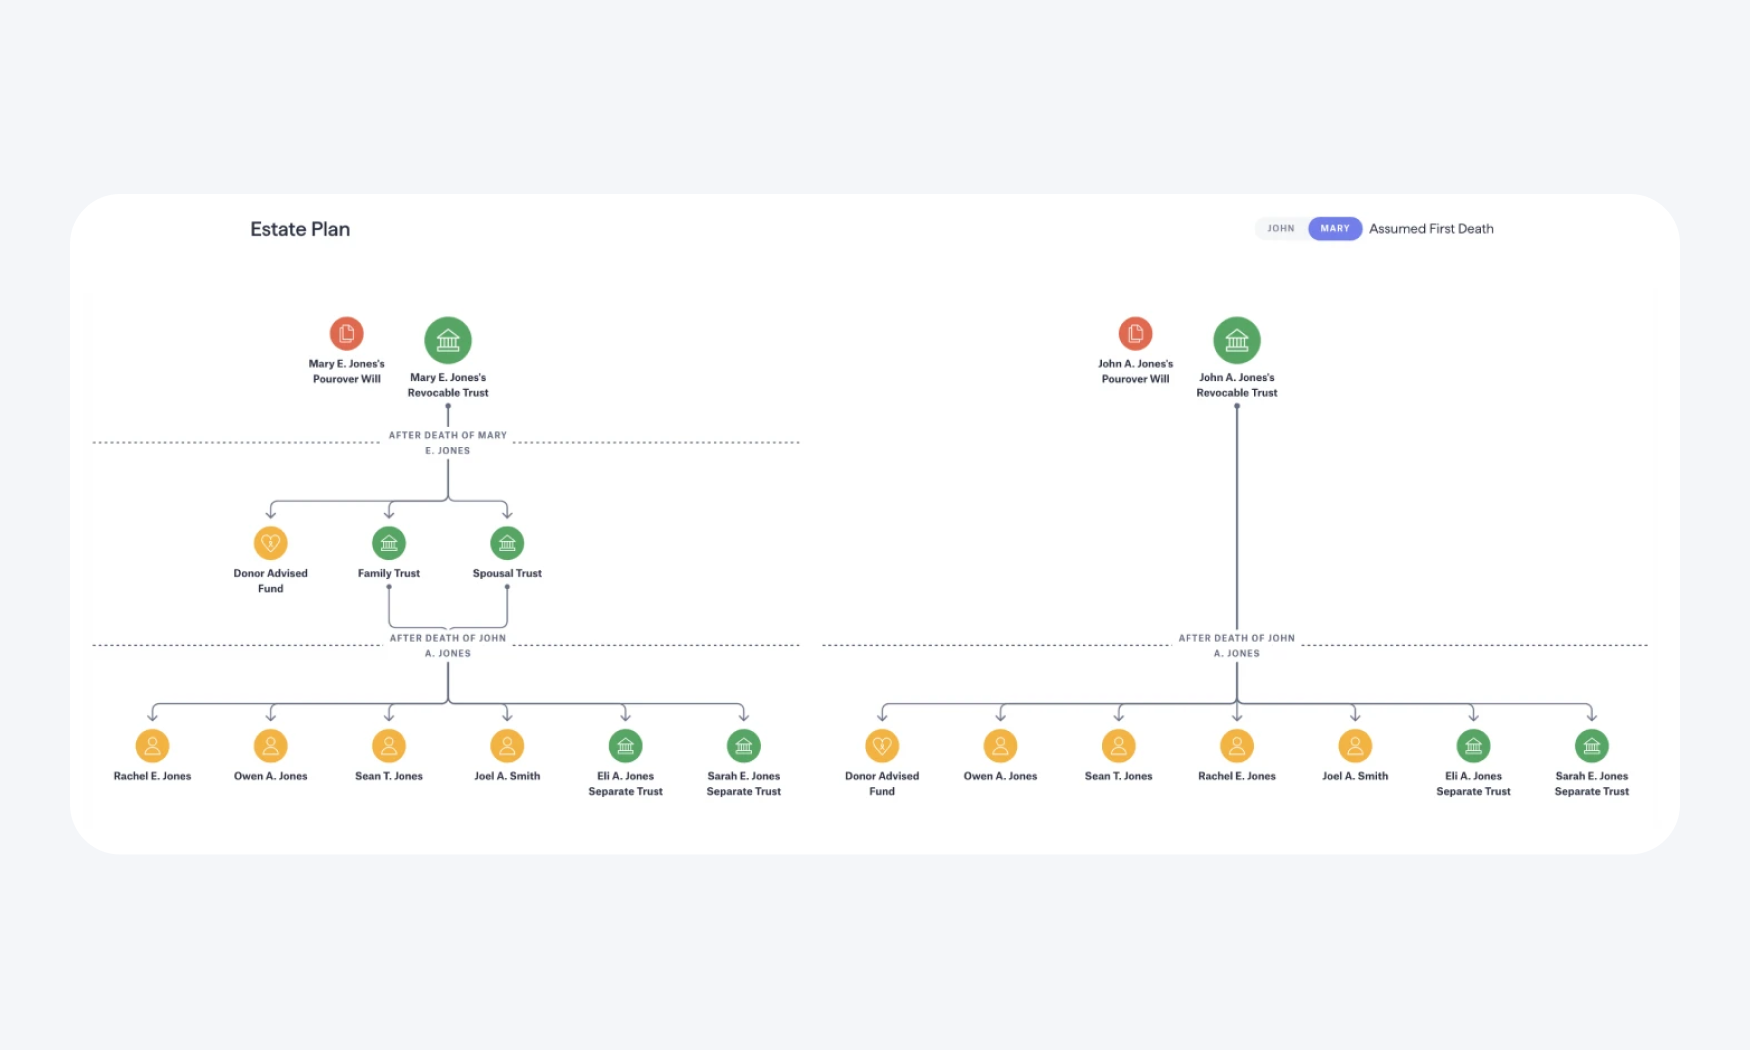Open John A. Jones's Pourover Will icon
The width and height of the screenshot is (1750, 1050).
(1135, 336)
